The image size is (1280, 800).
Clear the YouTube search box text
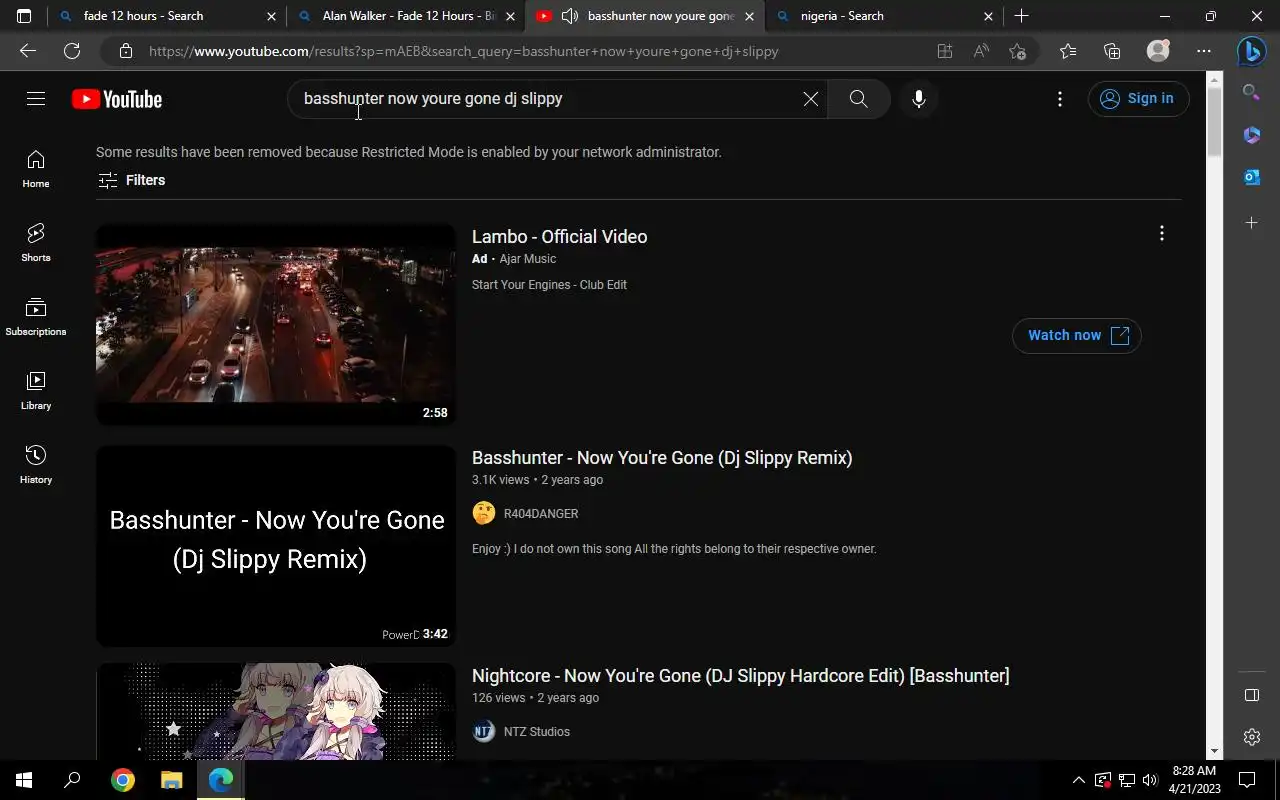pyautogui.click(x=810, y=99)
